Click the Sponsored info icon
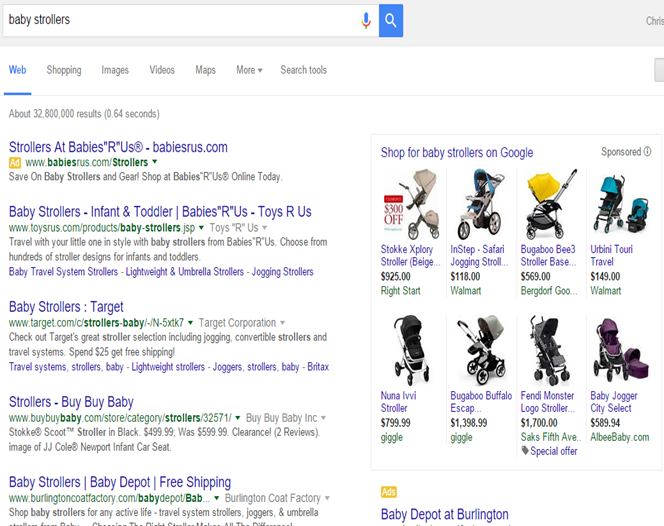 point(647,152)
